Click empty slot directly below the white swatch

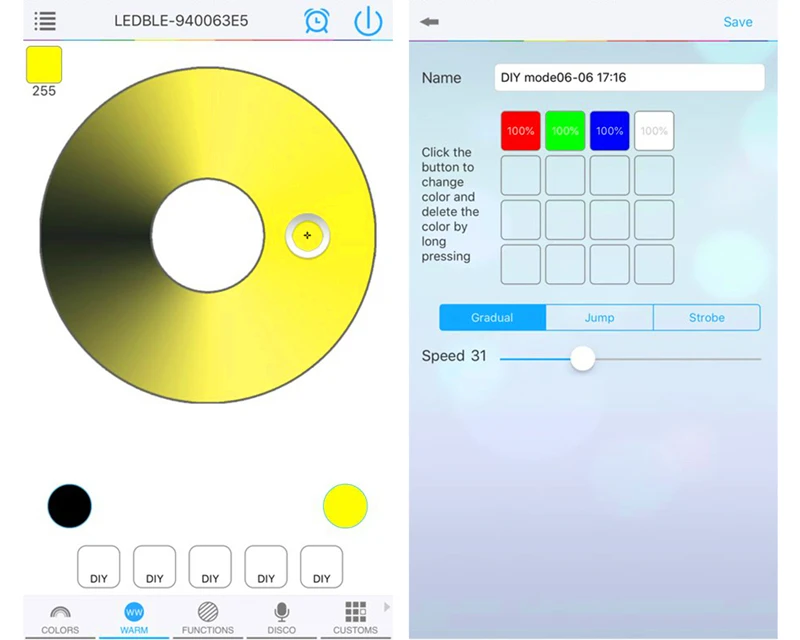[x=654, y=175]
